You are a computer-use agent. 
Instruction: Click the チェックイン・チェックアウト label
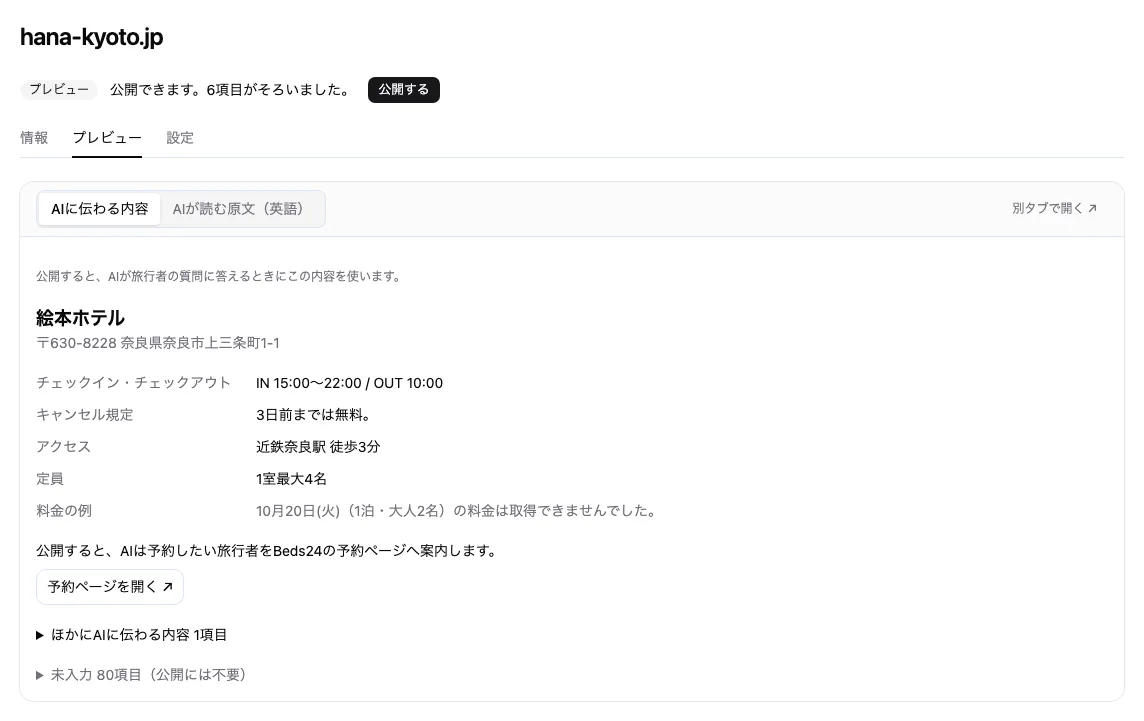[x=134, y=383]
